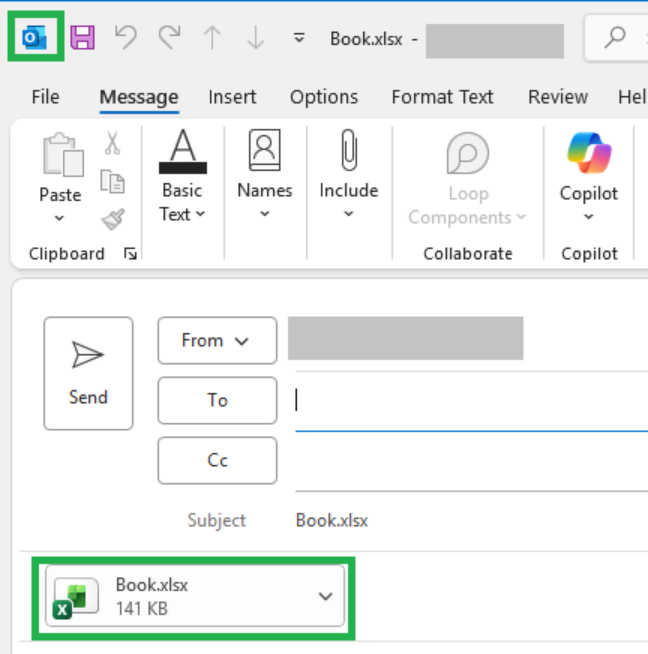Click the search magnifier icon
648x654 pixels.
tap(615, 38)
